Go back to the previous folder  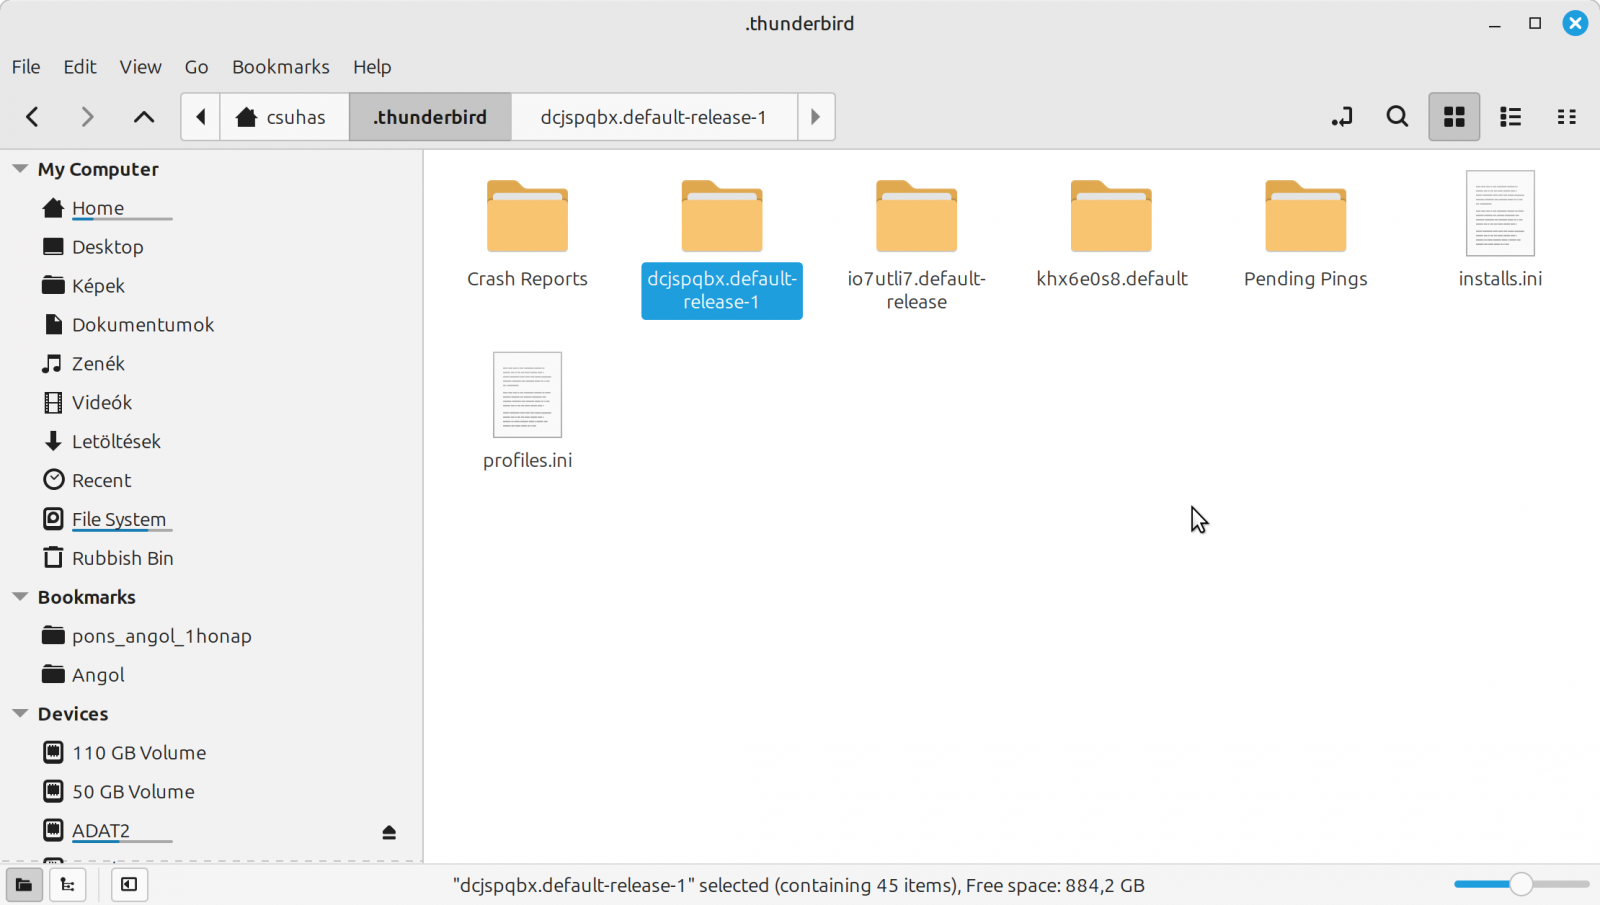(32, 117)
